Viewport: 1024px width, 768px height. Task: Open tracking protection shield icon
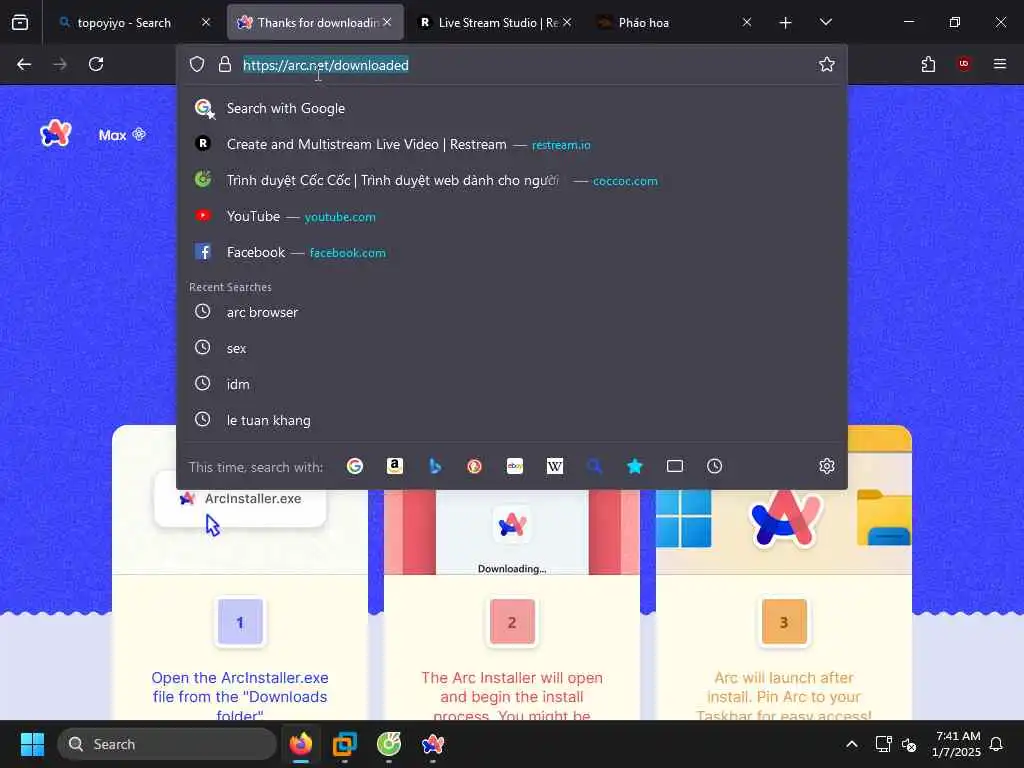pyautogui.click(x=197, y=64)
